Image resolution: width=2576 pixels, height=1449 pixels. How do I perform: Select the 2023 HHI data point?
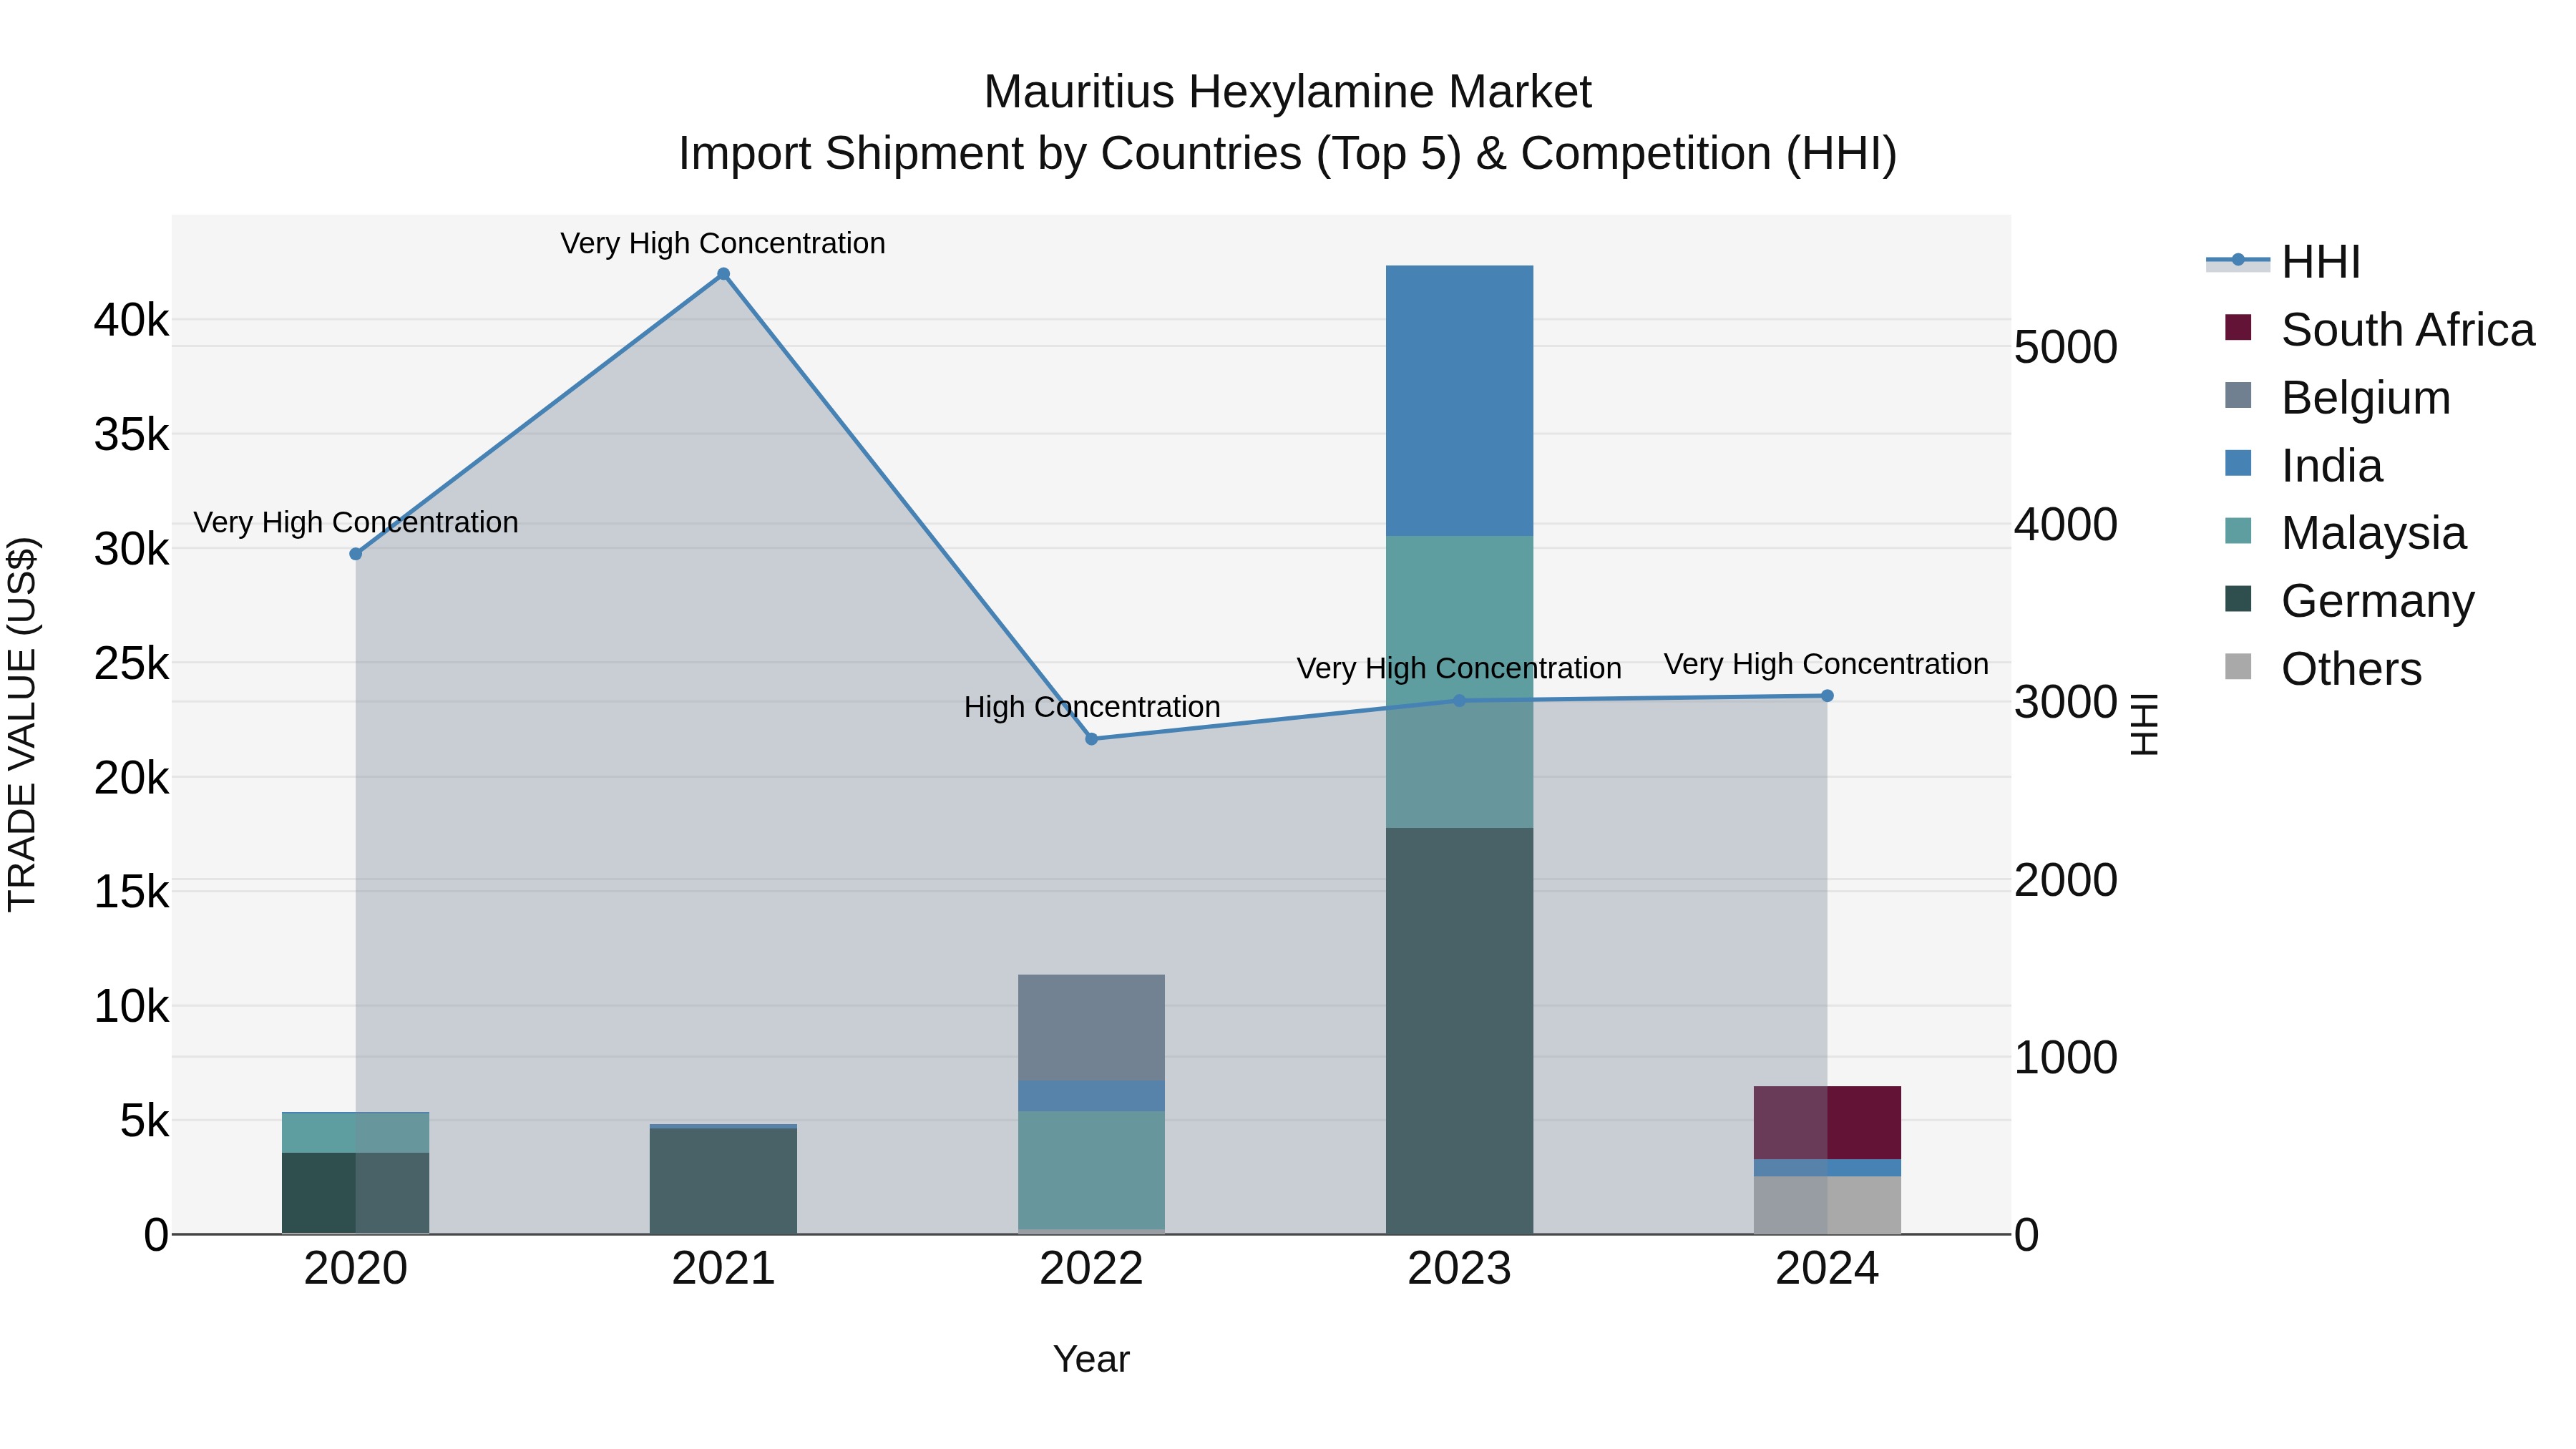(x=1459, y=701)
